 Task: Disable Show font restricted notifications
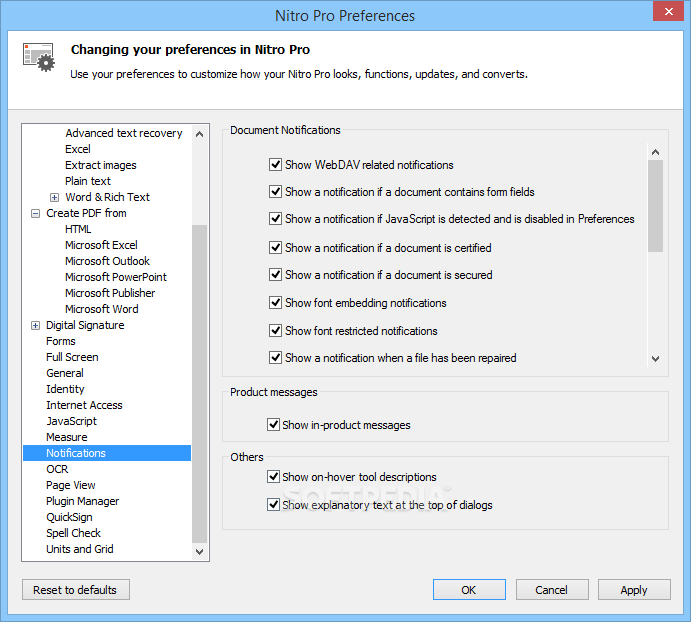point(275,331)
